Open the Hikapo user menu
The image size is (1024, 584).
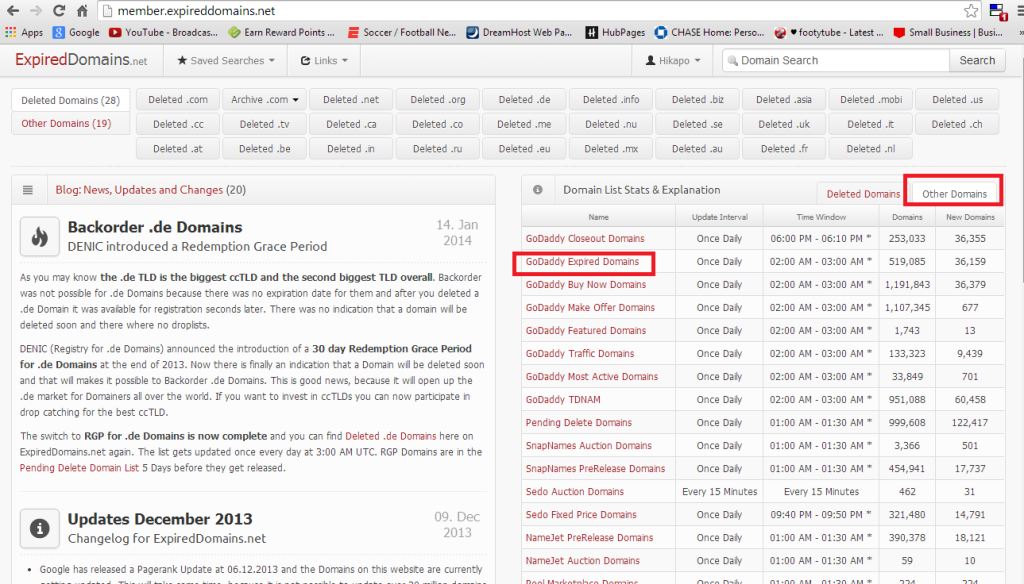click(673, 61)
